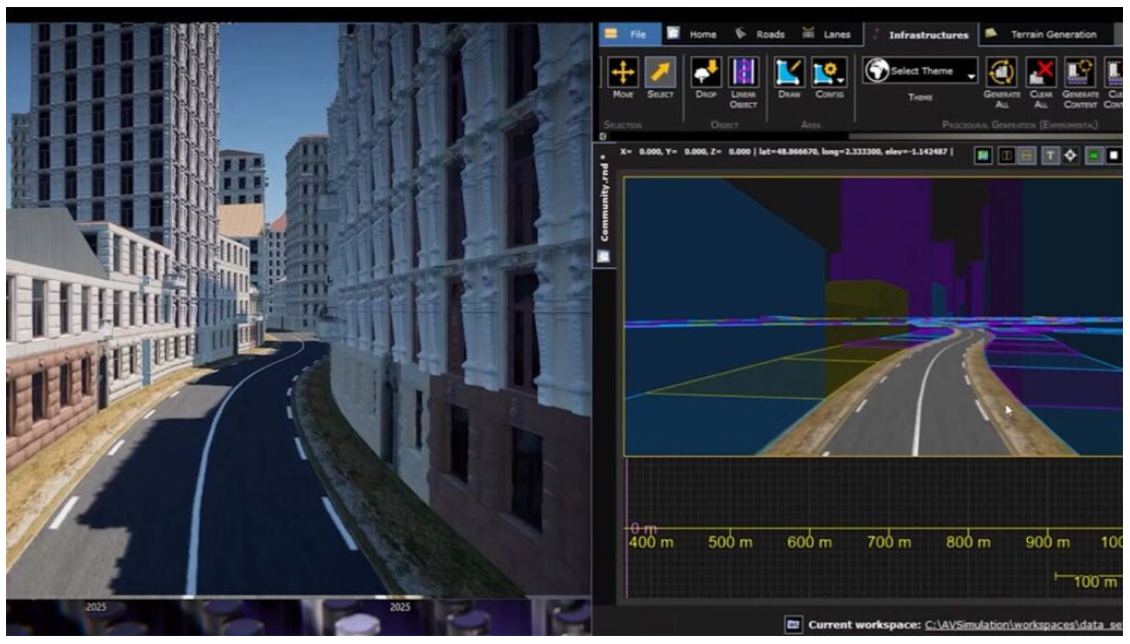Run Generate All procedural generation

(x=1002, y=73)
